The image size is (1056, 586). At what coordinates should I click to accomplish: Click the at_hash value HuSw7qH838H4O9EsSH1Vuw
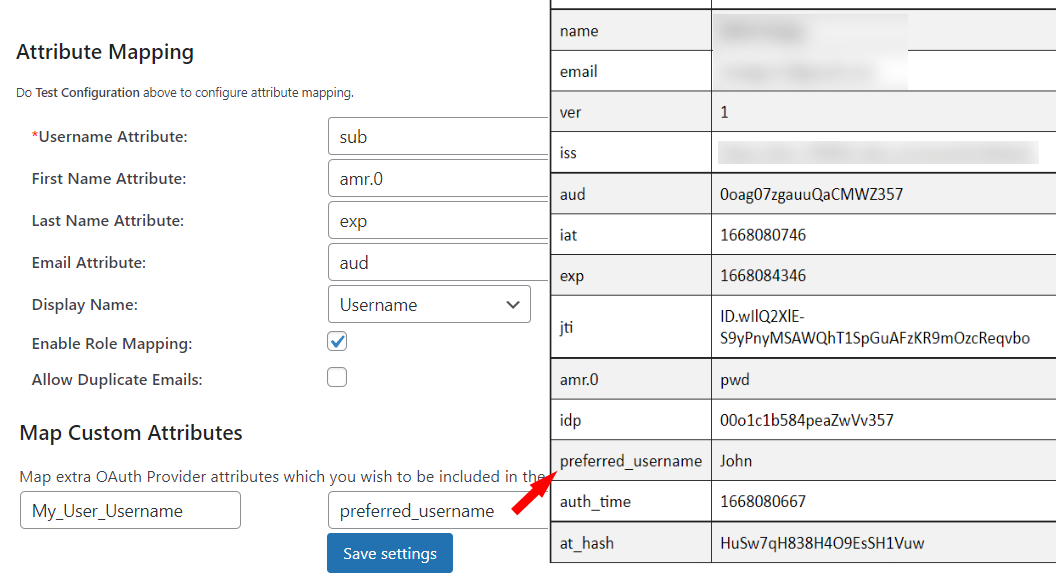[x=822, y=543]
